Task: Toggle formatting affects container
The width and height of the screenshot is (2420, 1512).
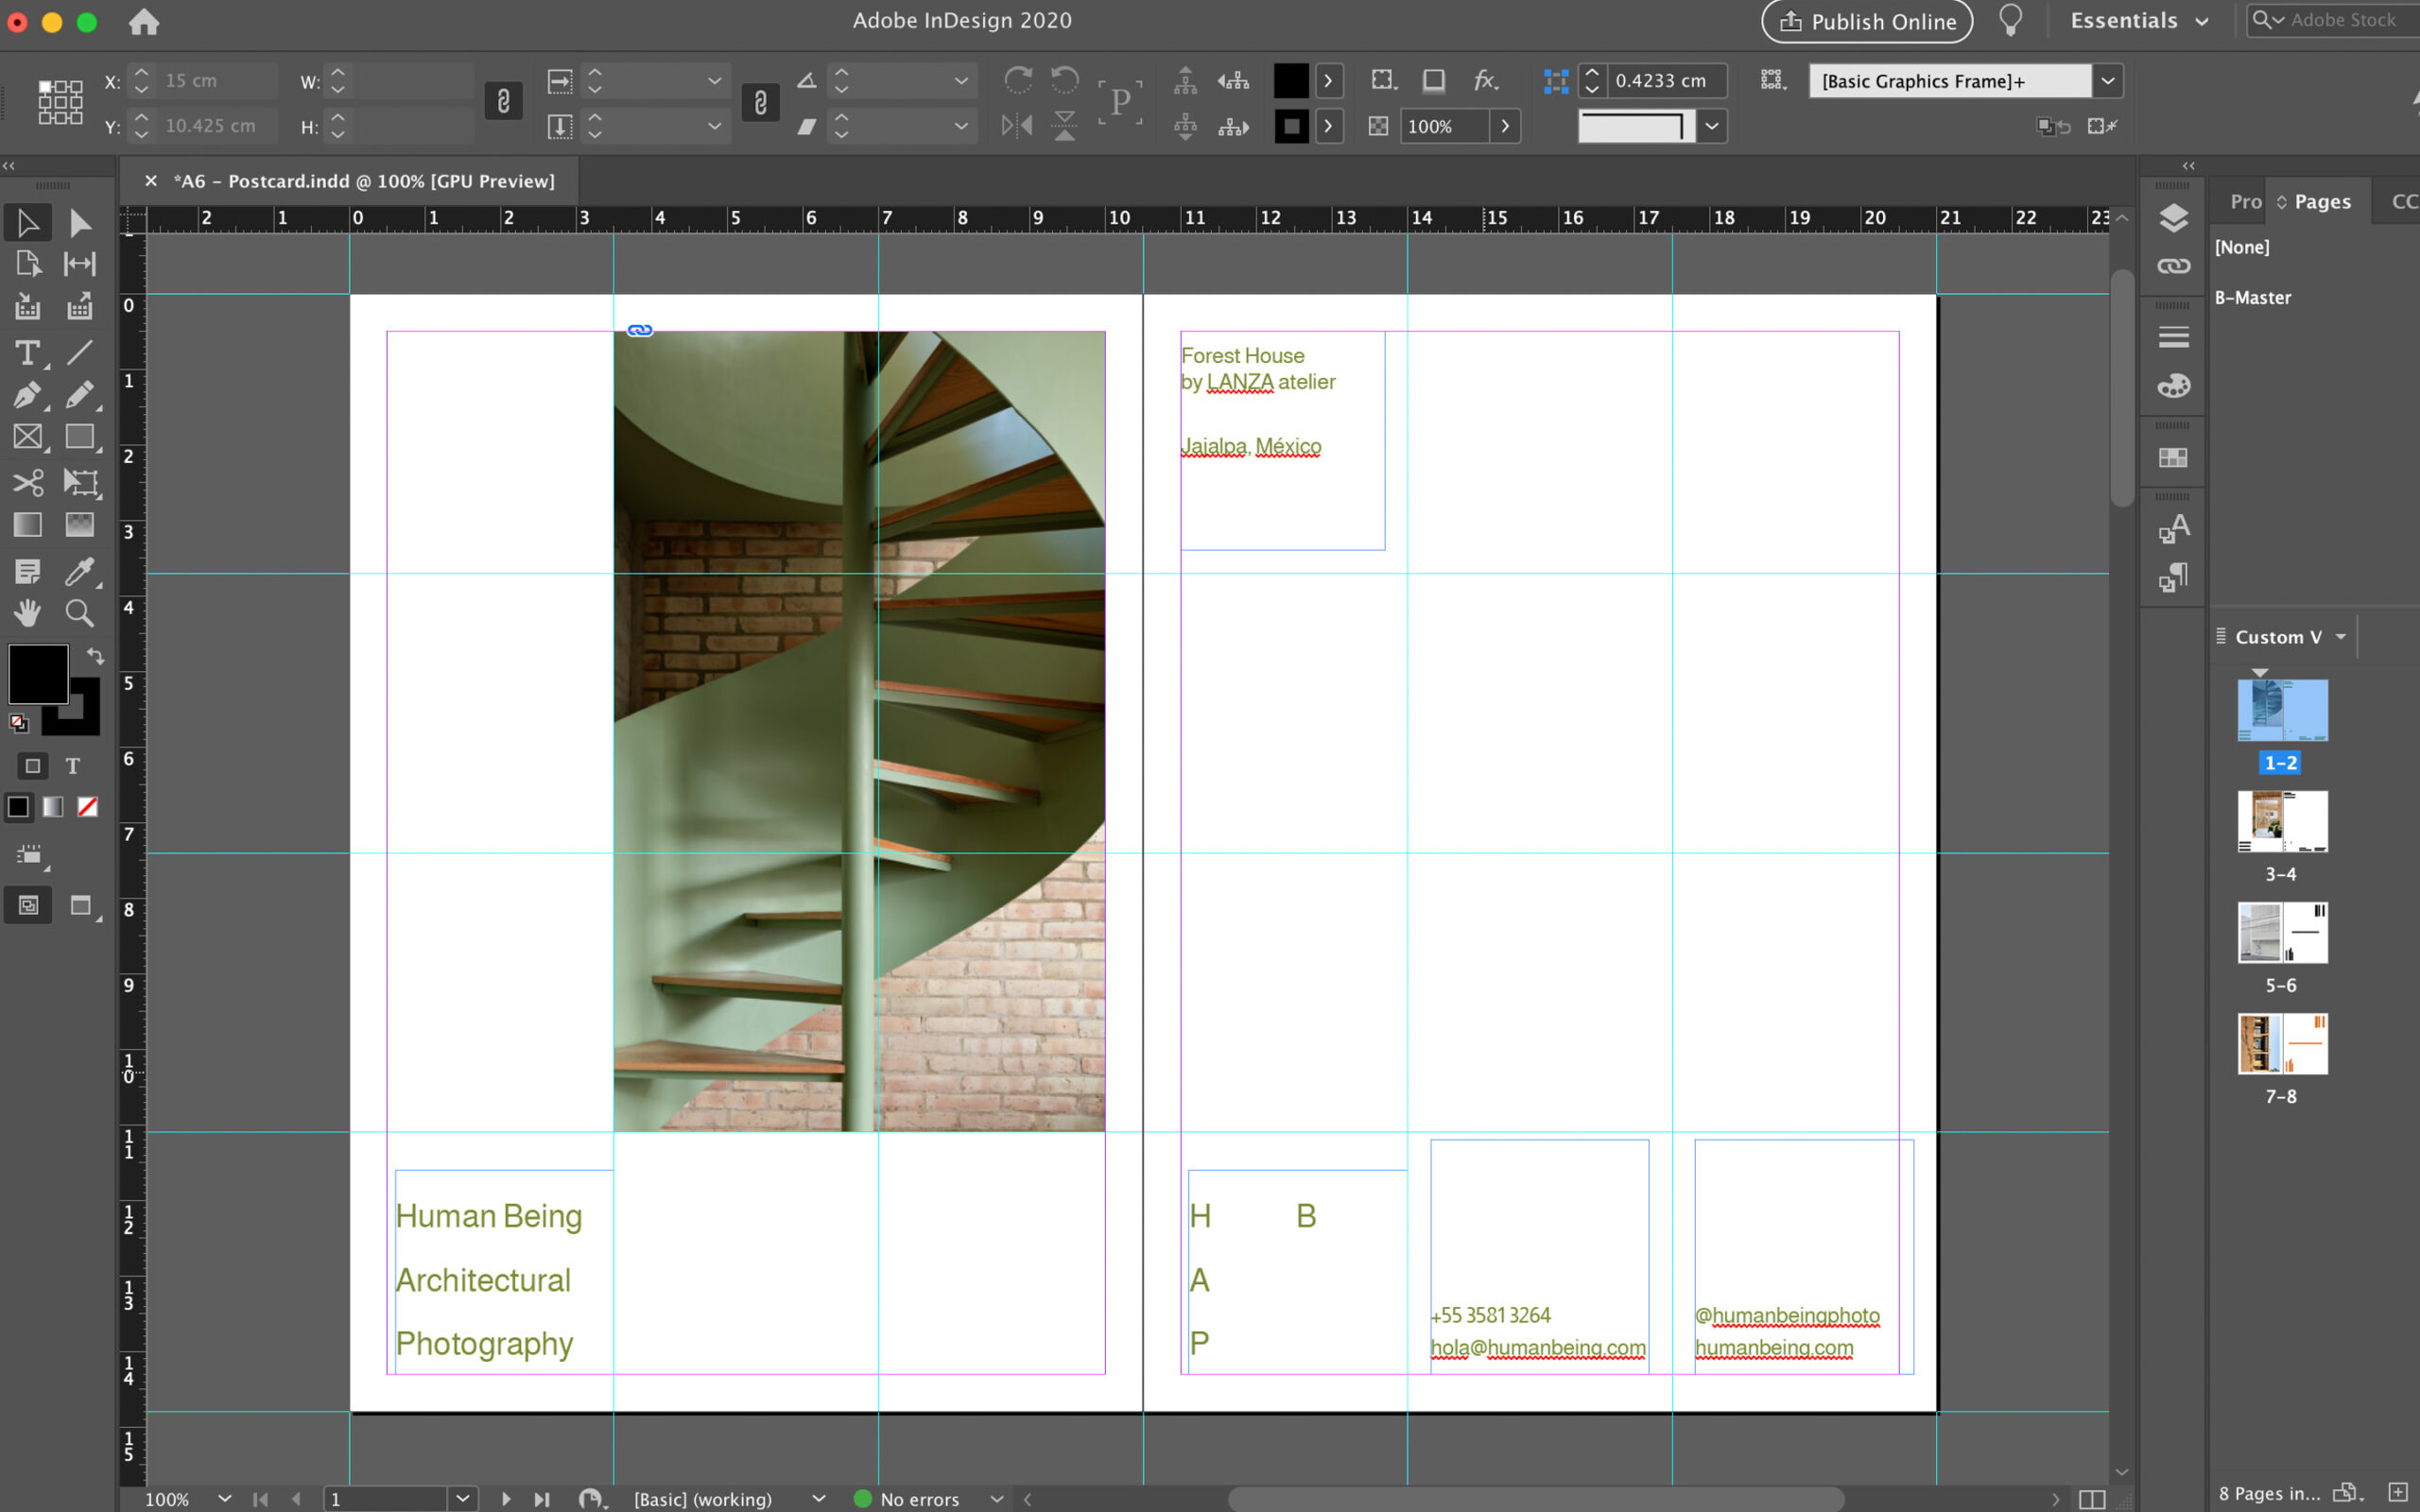Action: (x=32, y=766)
